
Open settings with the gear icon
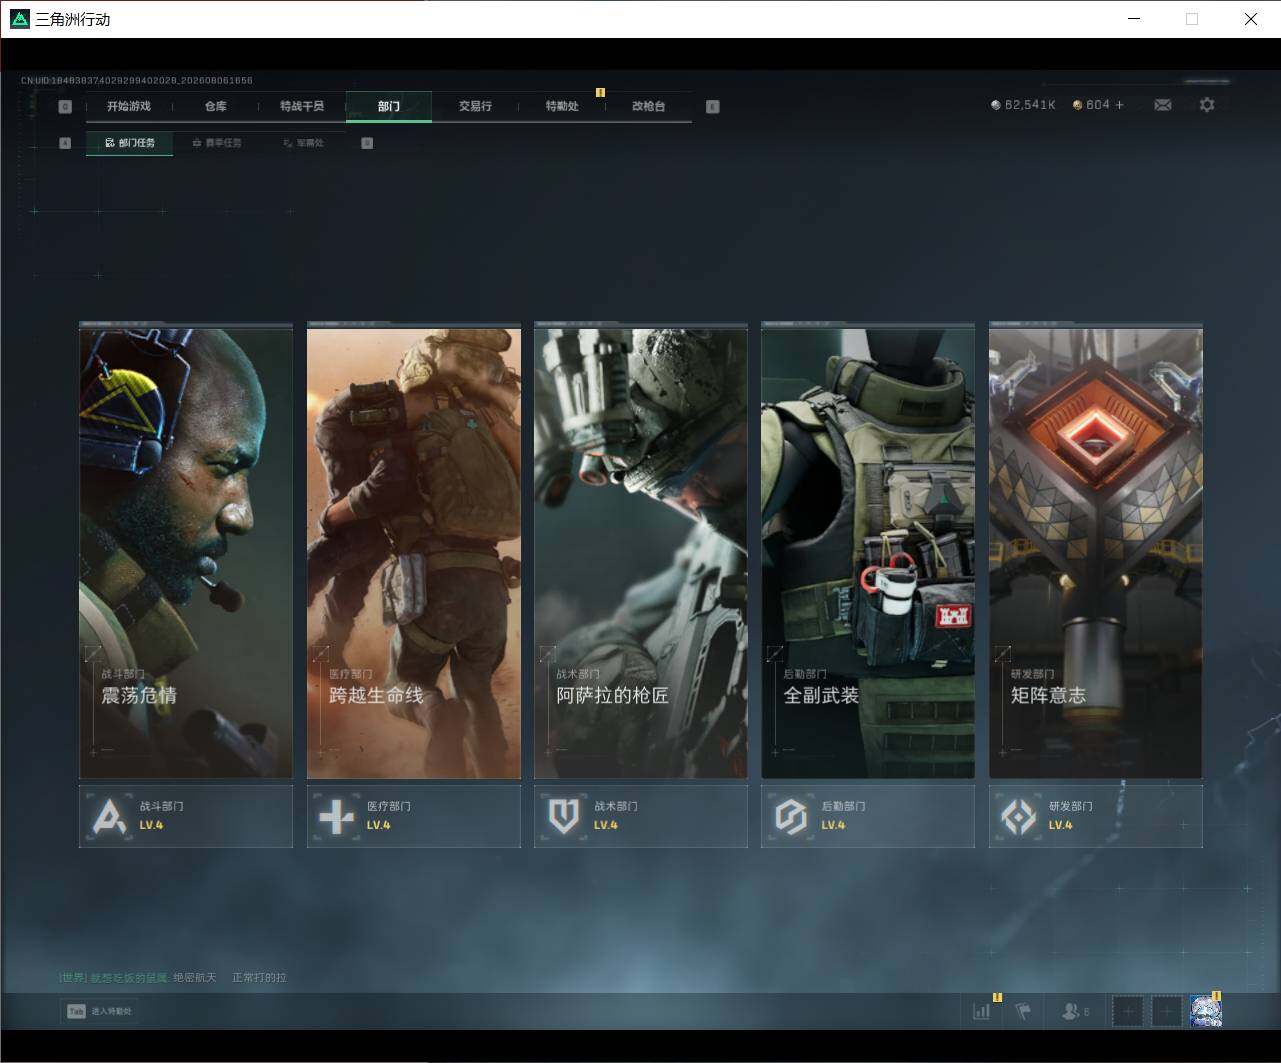tap(1207, 105)
